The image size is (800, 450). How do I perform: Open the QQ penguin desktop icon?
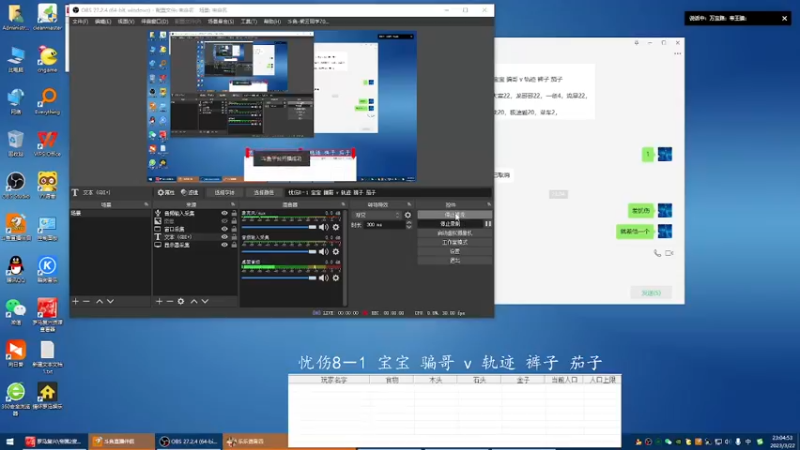coord(16,269)
